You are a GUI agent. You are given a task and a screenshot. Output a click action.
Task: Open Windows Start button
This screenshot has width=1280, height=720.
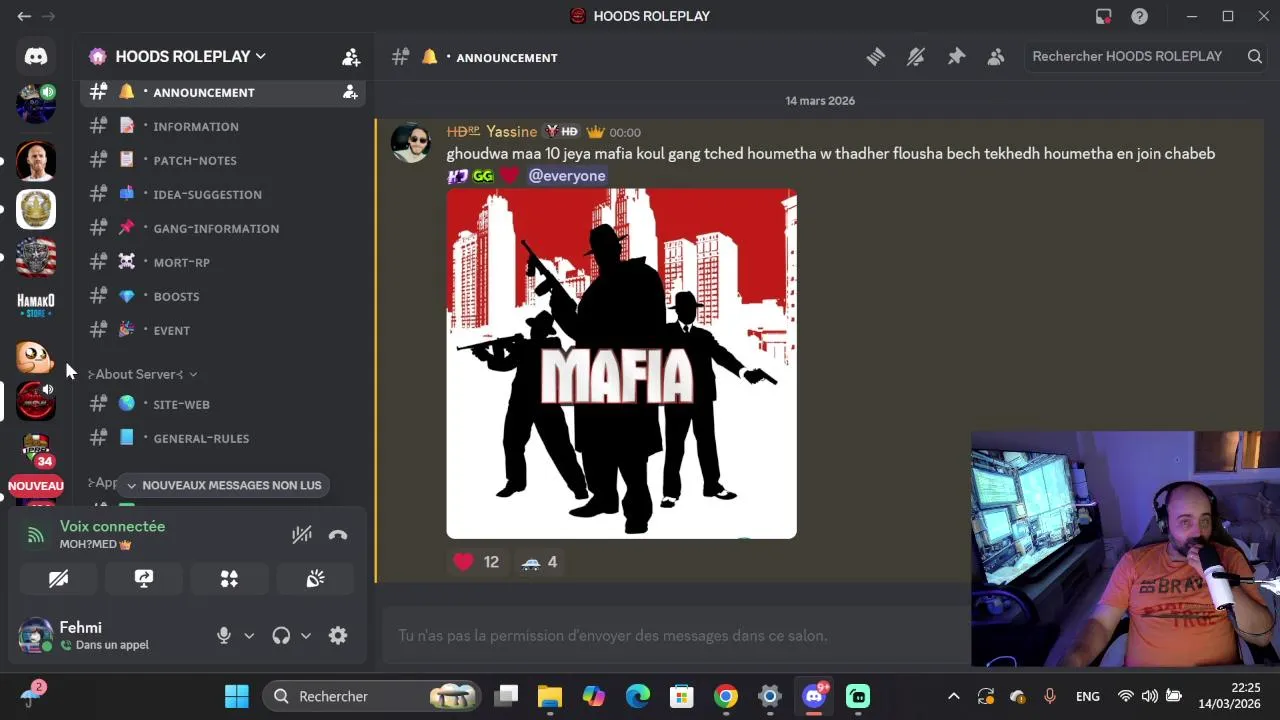237,696
